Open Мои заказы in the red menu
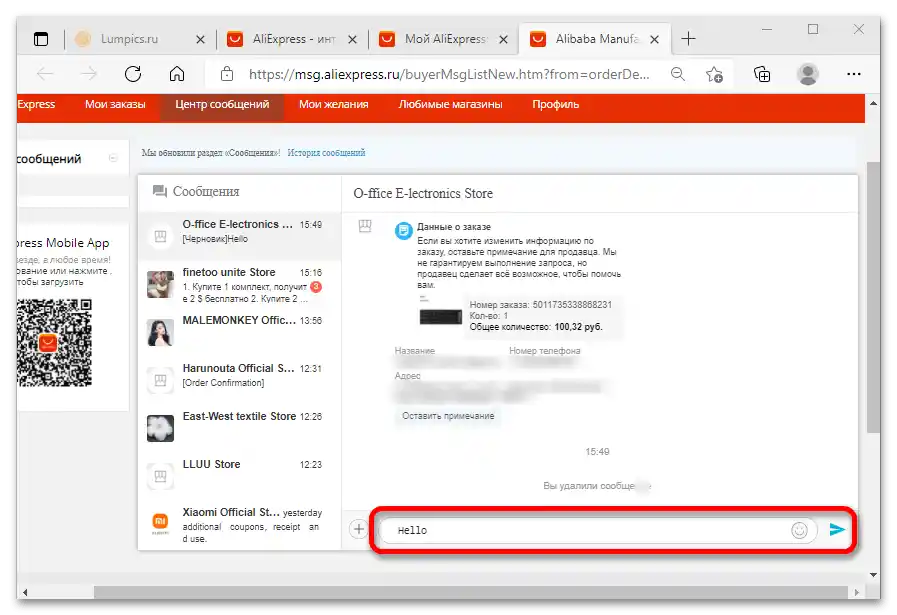 [115, 105]
